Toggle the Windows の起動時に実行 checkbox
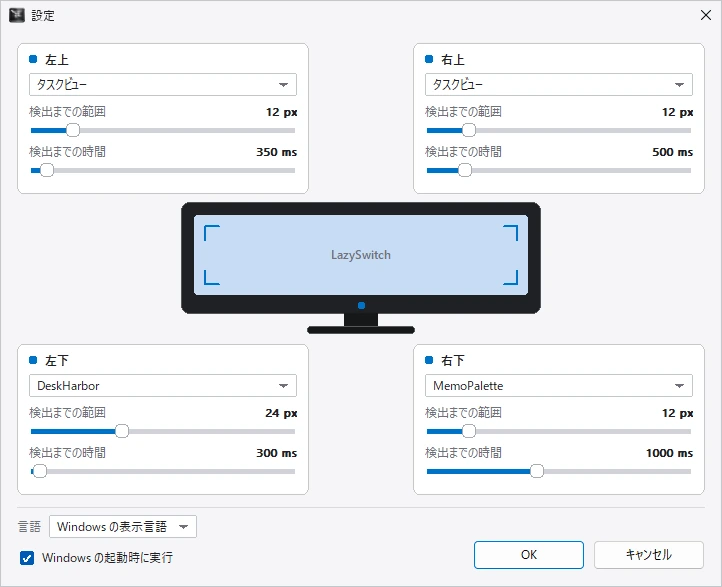This screenshot has width=722, height=587. pyautogui.click(x=27, y=558)
